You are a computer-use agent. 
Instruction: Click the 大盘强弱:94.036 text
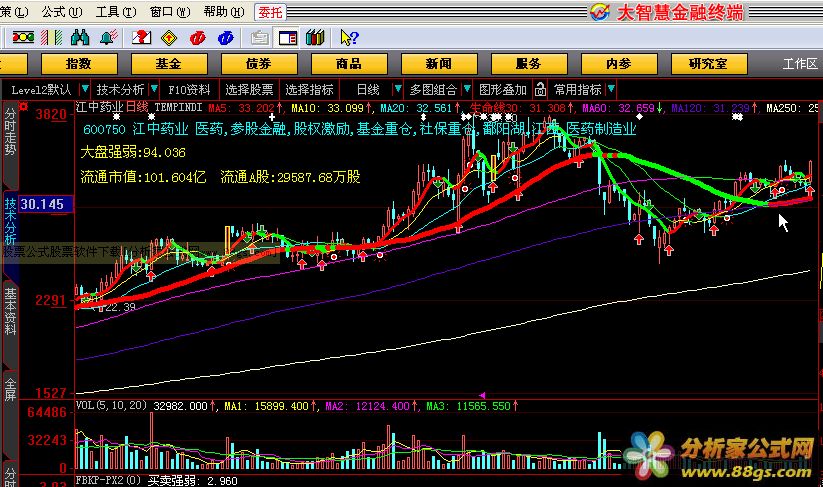133,152
